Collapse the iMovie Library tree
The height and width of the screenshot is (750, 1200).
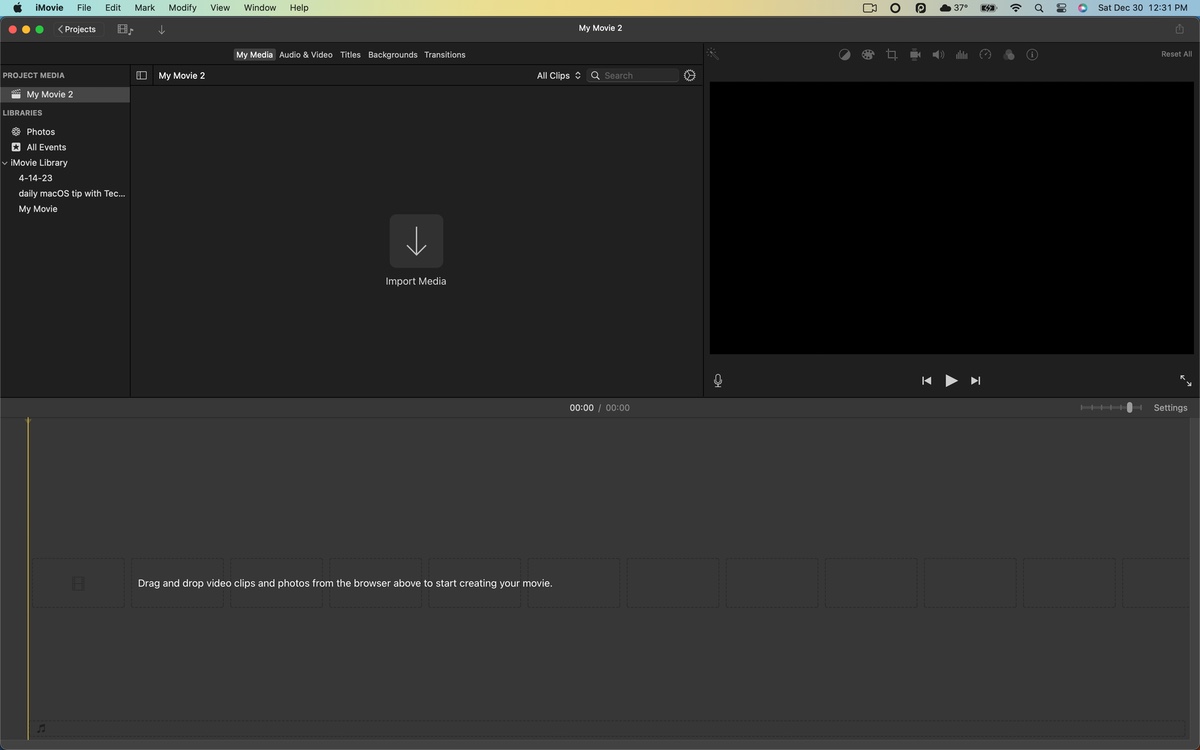5,163
